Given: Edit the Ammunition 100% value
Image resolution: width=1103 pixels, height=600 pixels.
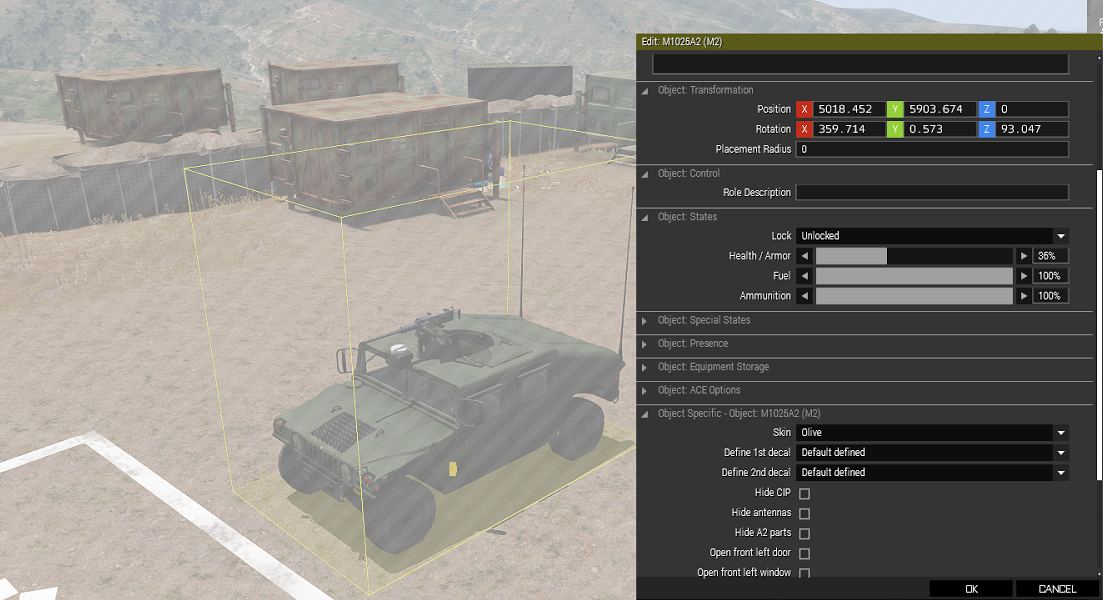Looking at the screenshot, I should pos(1051,296).
